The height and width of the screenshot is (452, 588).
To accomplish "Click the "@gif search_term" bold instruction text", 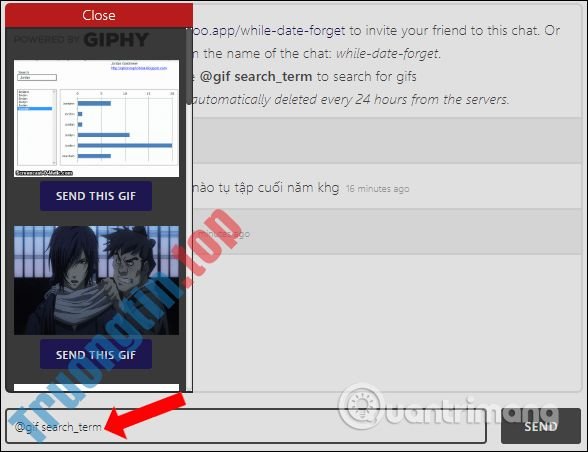I will point(255,77).
